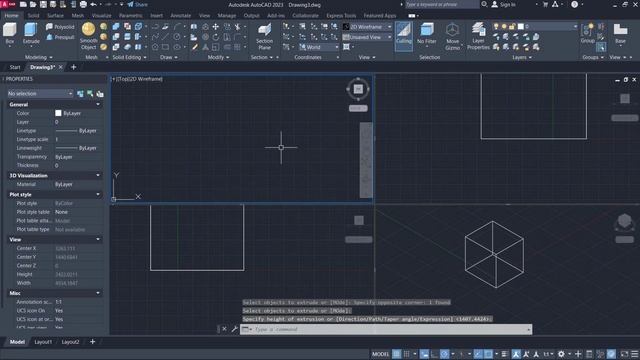Viewport: 640px width, 360px height.
Task: Open the No Filter selection filter
Action: click(427, 34)
